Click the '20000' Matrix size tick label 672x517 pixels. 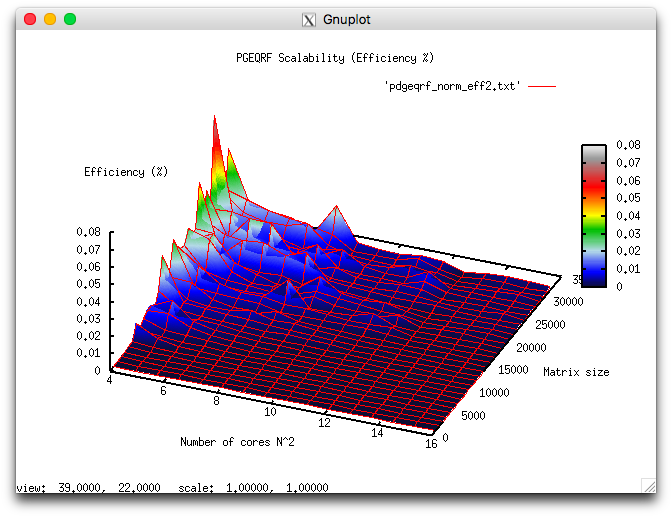[x=531, y=347]
